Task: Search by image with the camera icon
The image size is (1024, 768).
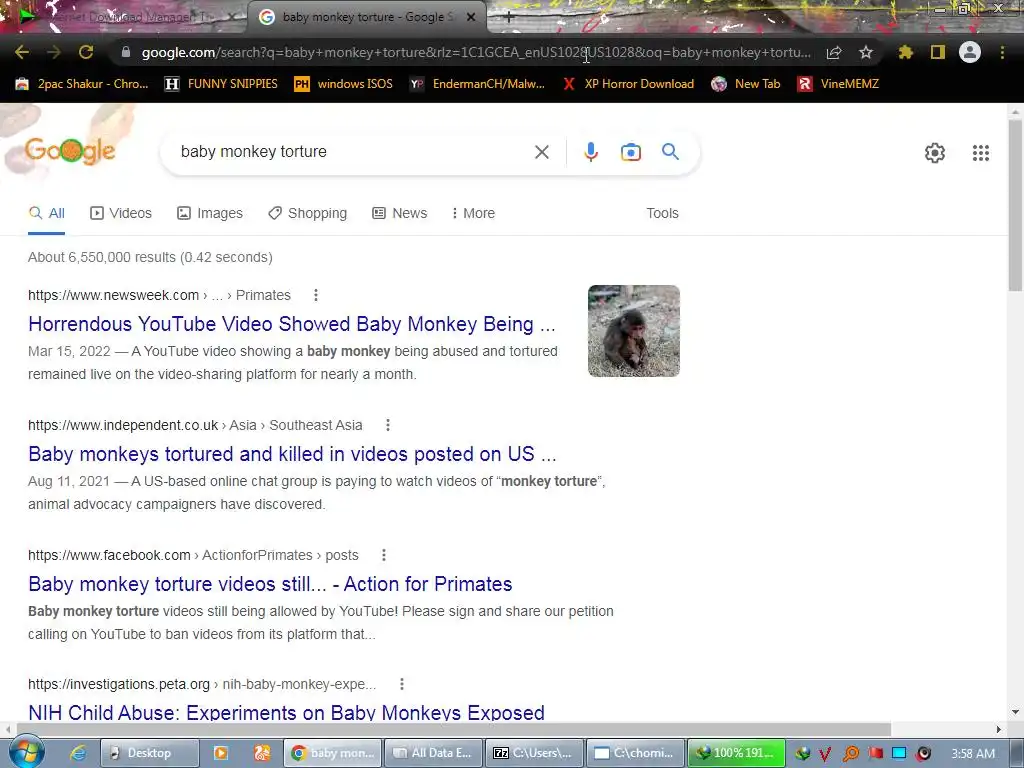Action: (630, 152)
